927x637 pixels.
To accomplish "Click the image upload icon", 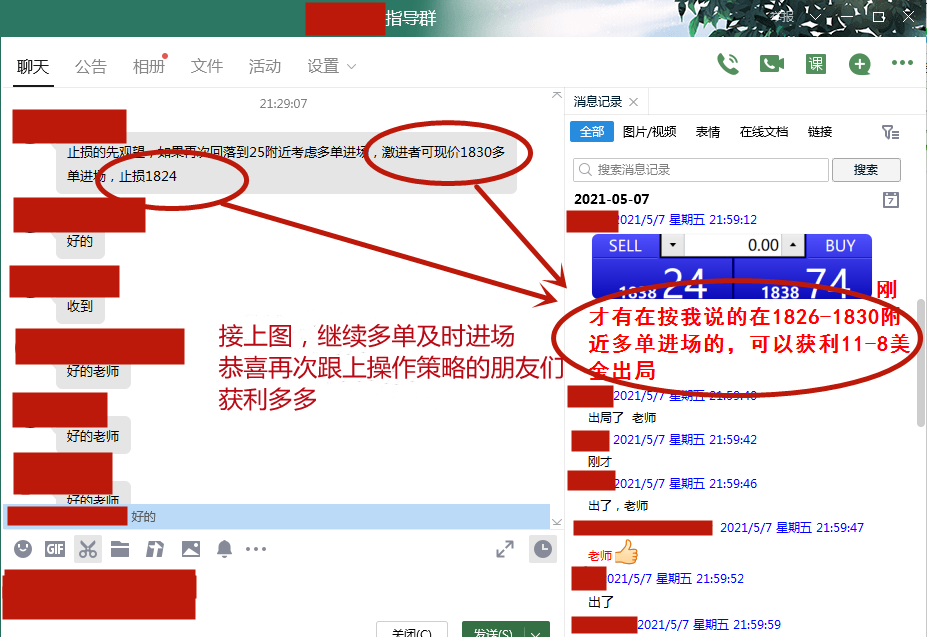I will pos(190,548).
